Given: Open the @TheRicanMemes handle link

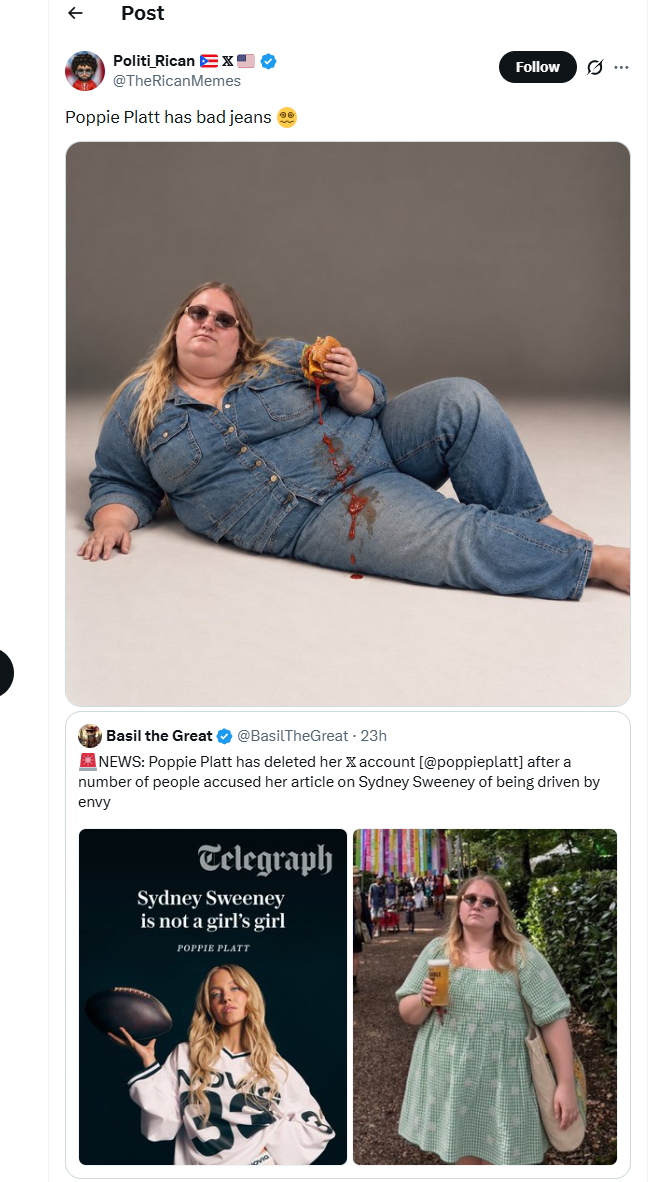Looking at the screenshot, I should tap(176, 81).
